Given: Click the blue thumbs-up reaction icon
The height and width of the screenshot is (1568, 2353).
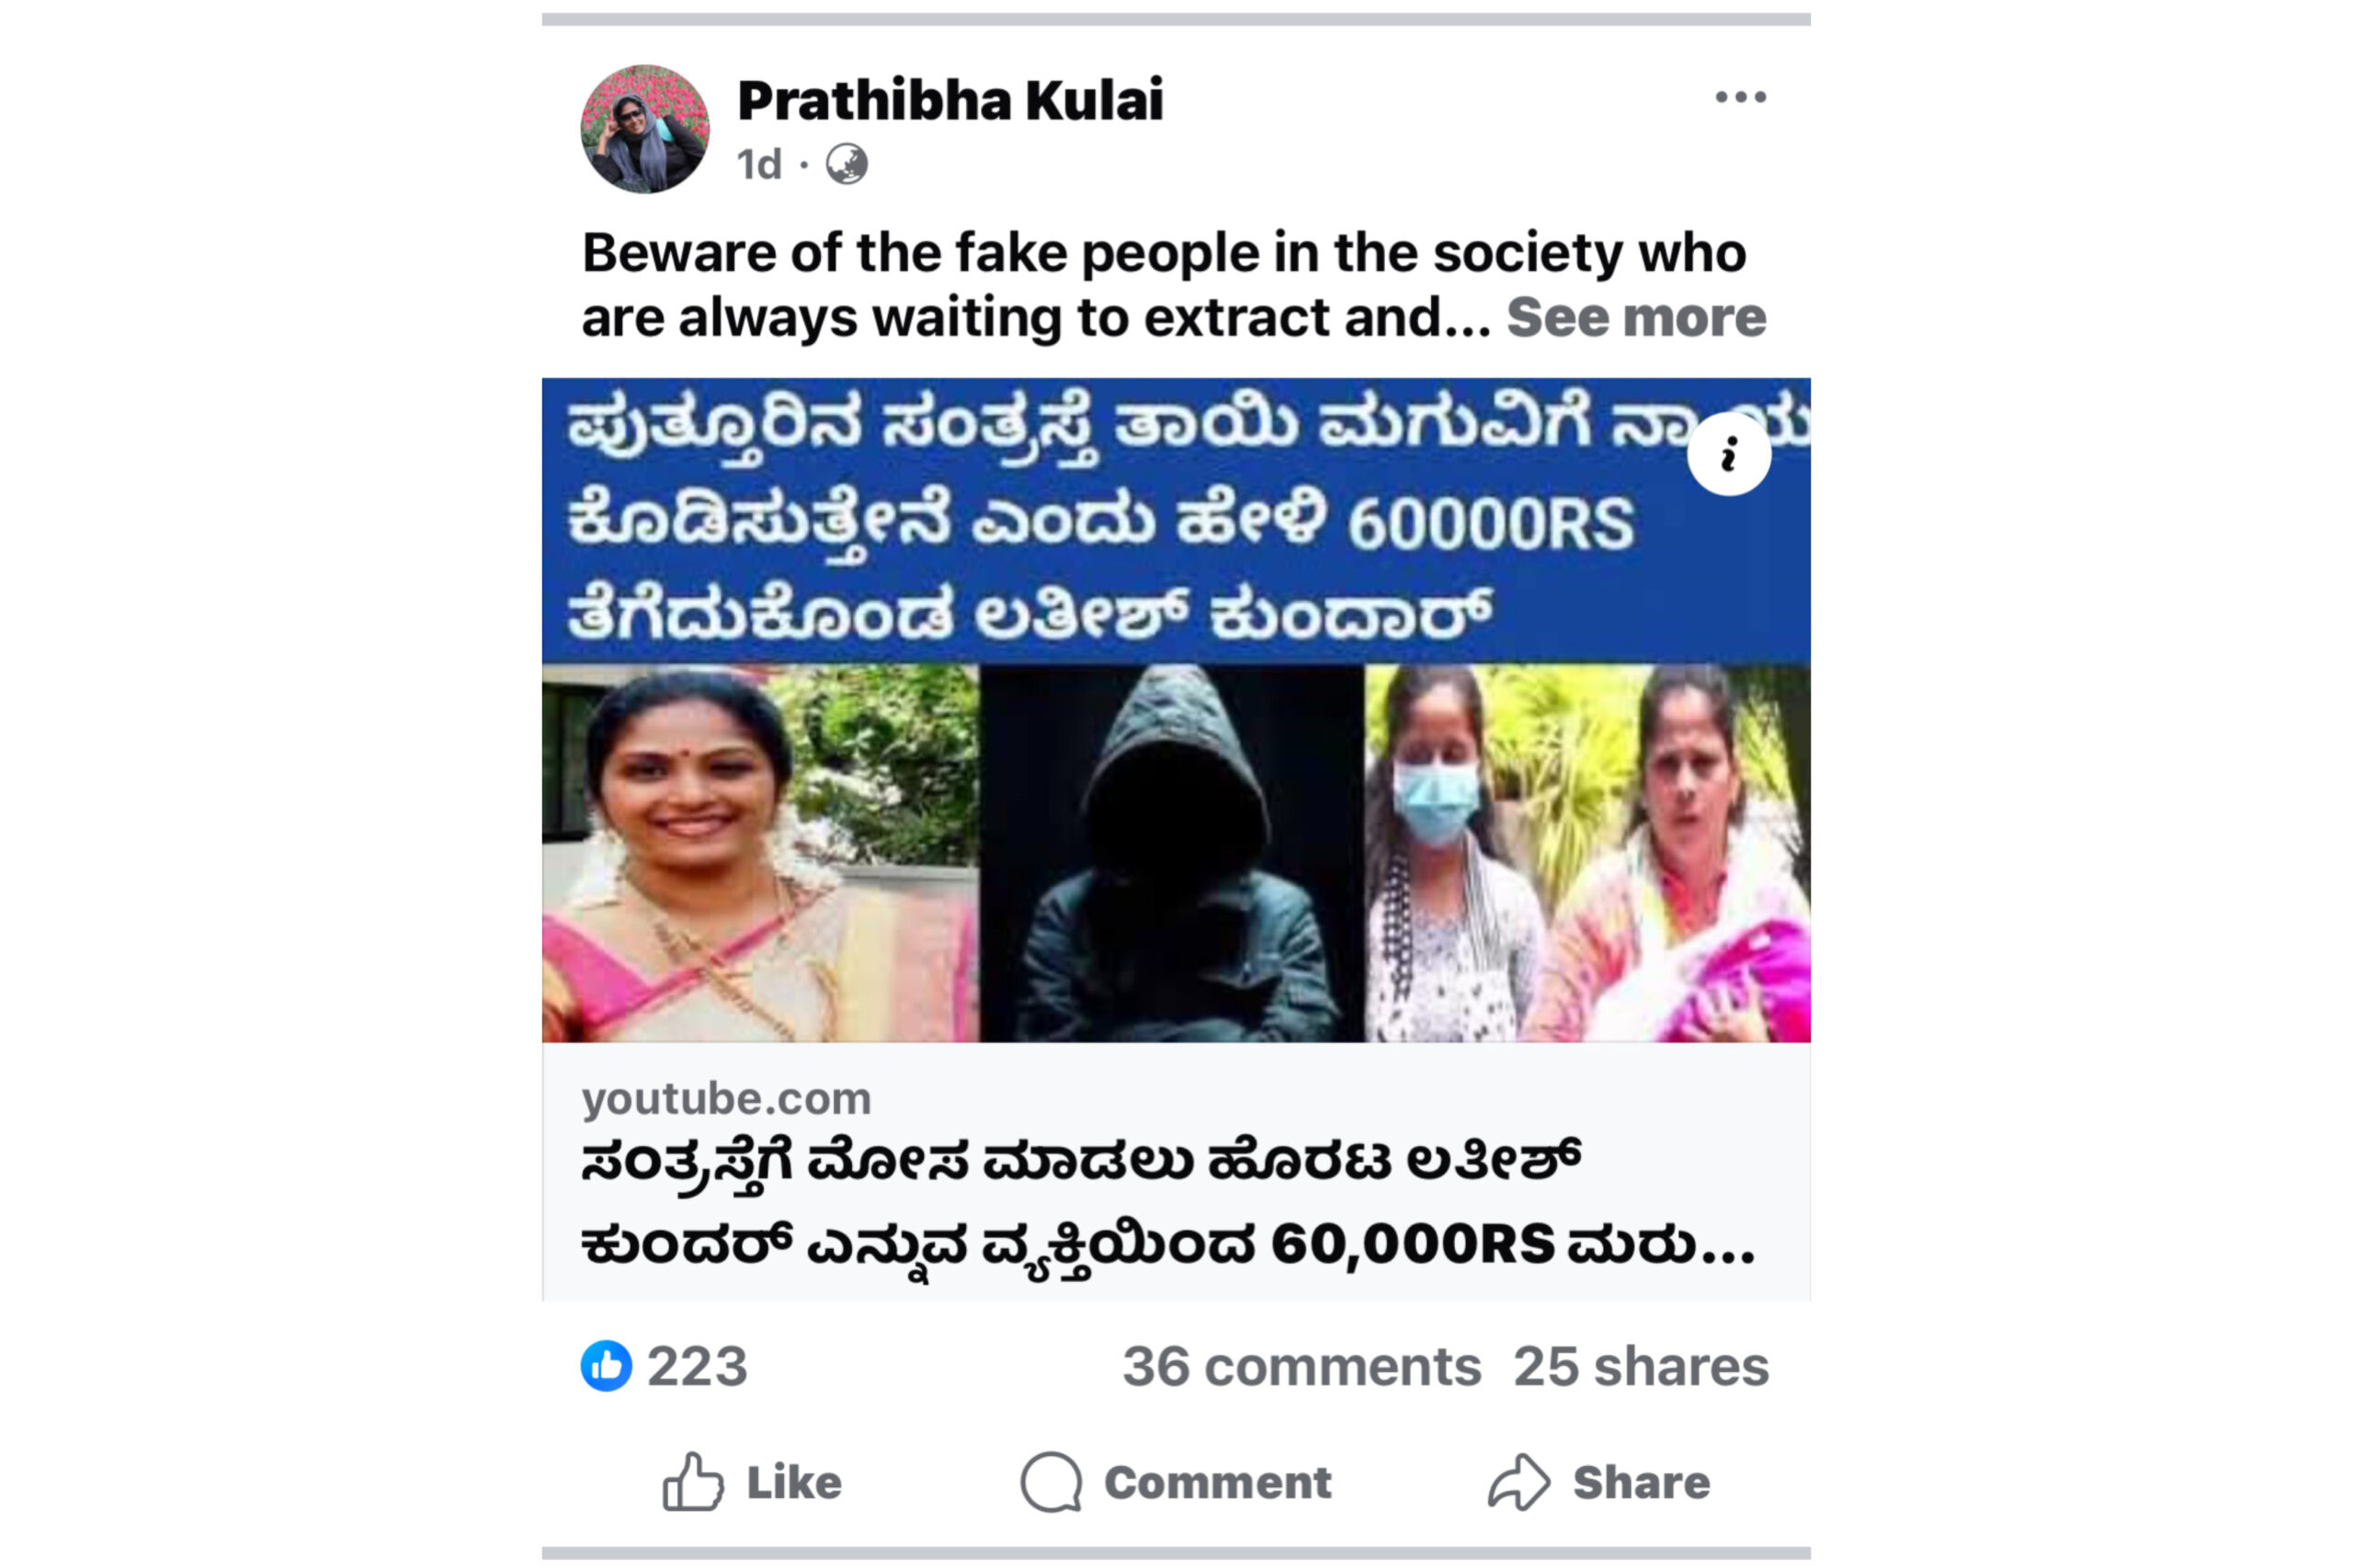Looking at the screenshot, I should tap(606, 1366).
